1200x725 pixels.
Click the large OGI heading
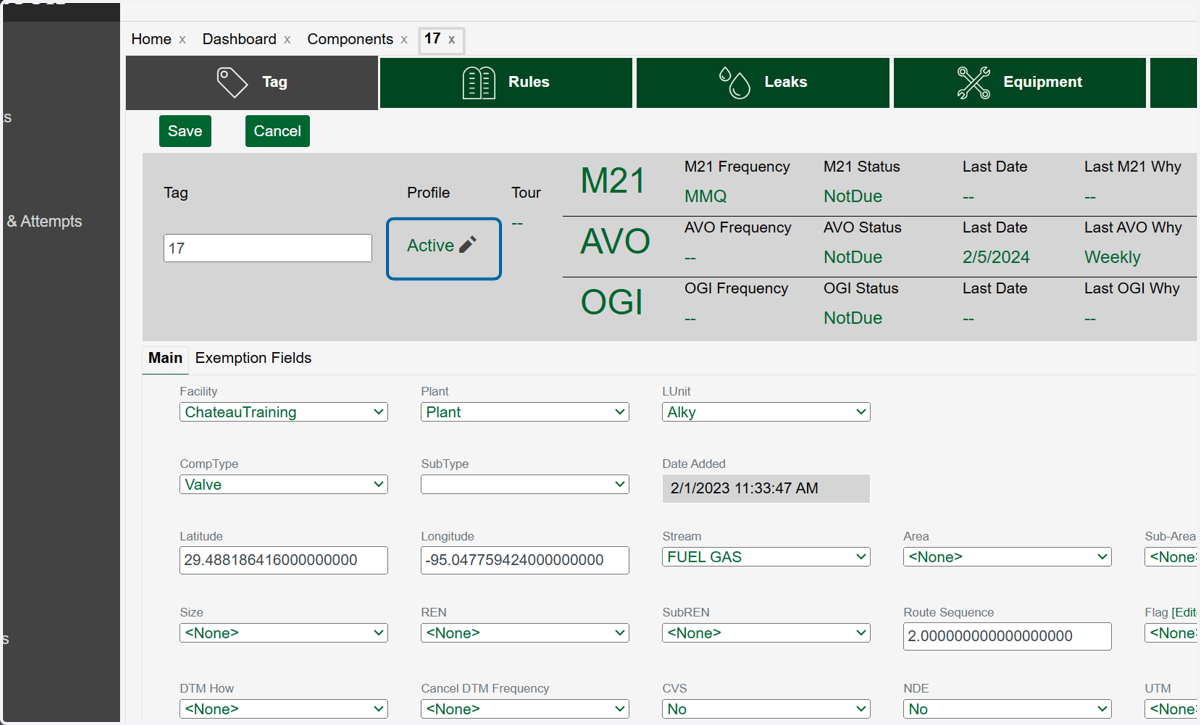[x=612, y=302]
